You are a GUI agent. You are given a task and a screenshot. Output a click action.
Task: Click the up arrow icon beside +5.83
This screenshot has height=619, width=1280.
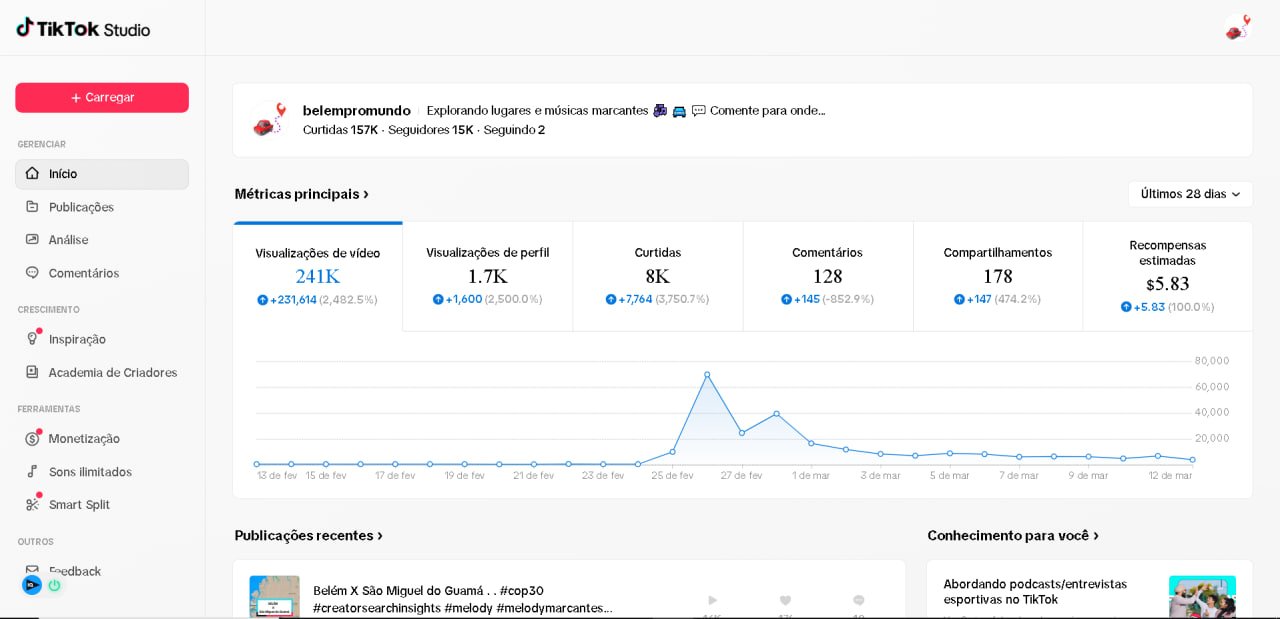1126,307
